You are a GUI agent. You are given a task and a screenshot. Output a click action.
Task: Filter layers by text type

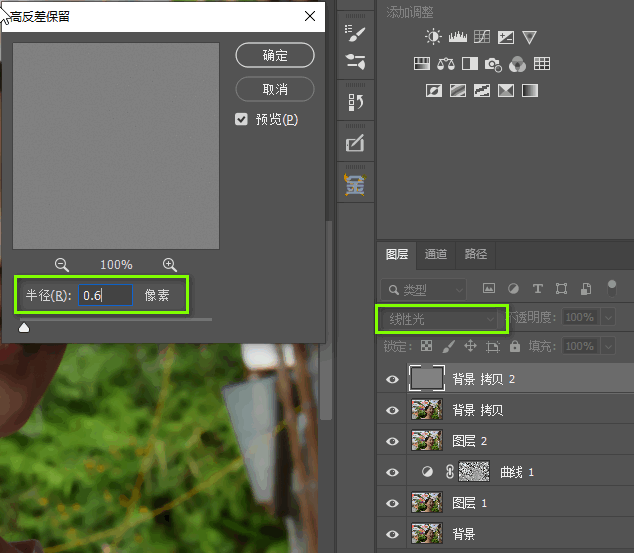(537, 289)
